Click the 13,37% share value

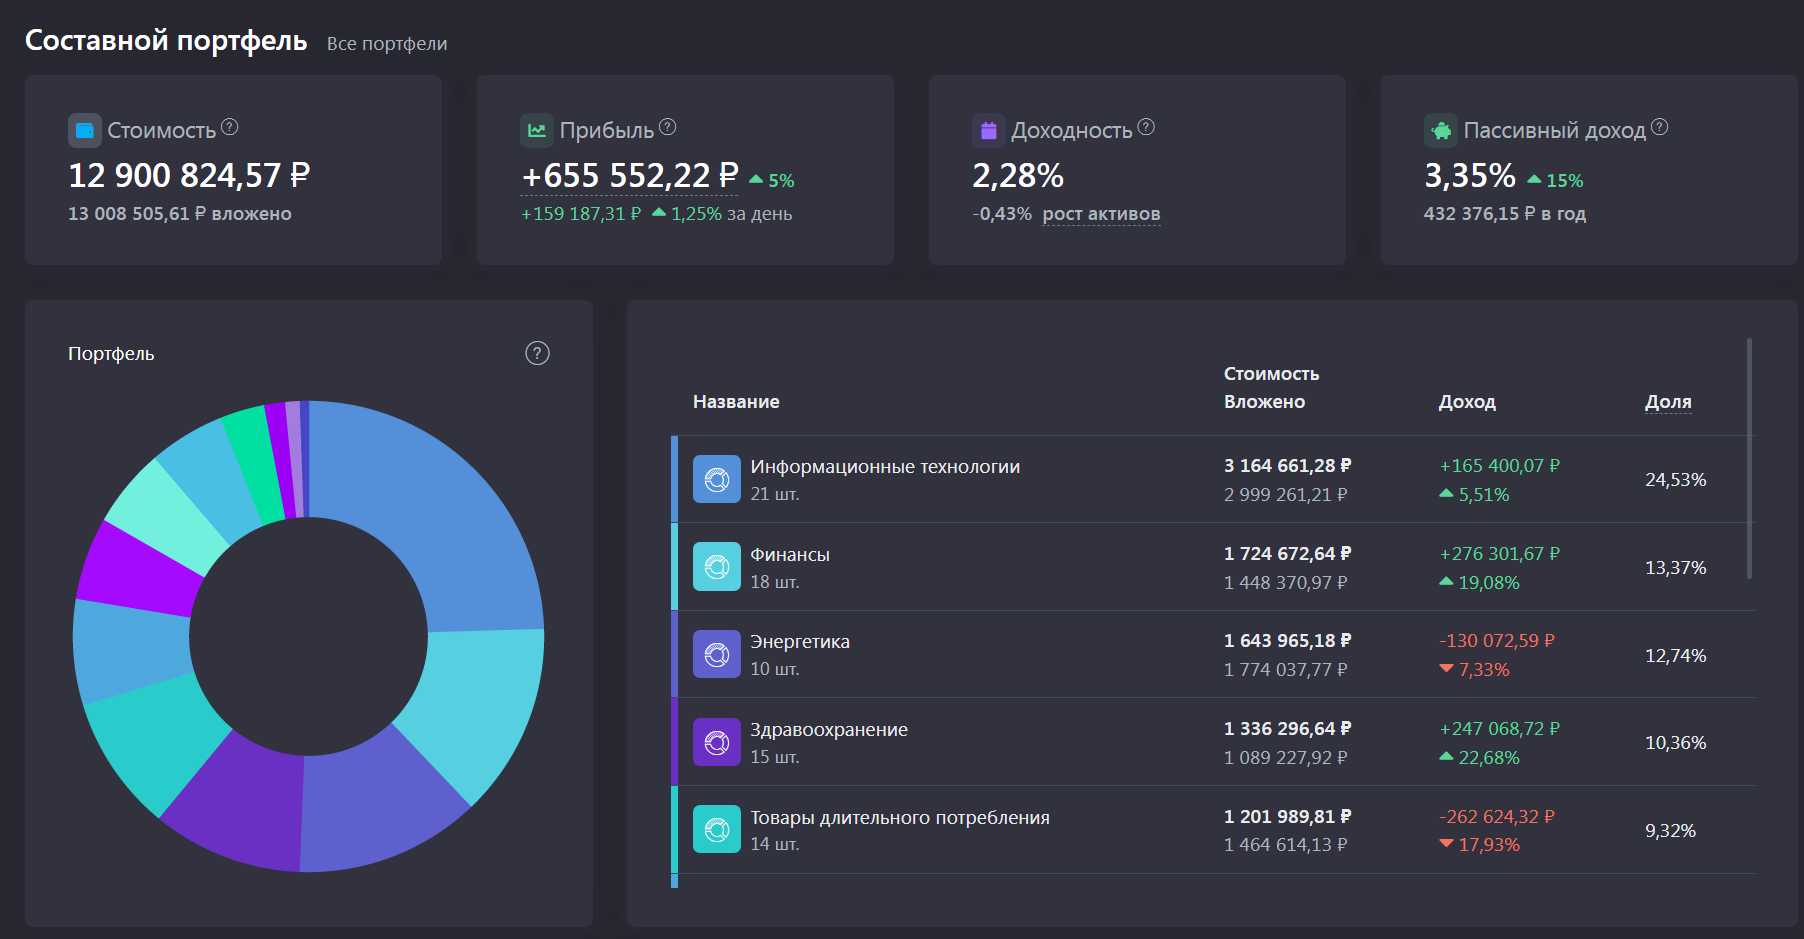click(1676, 568)
